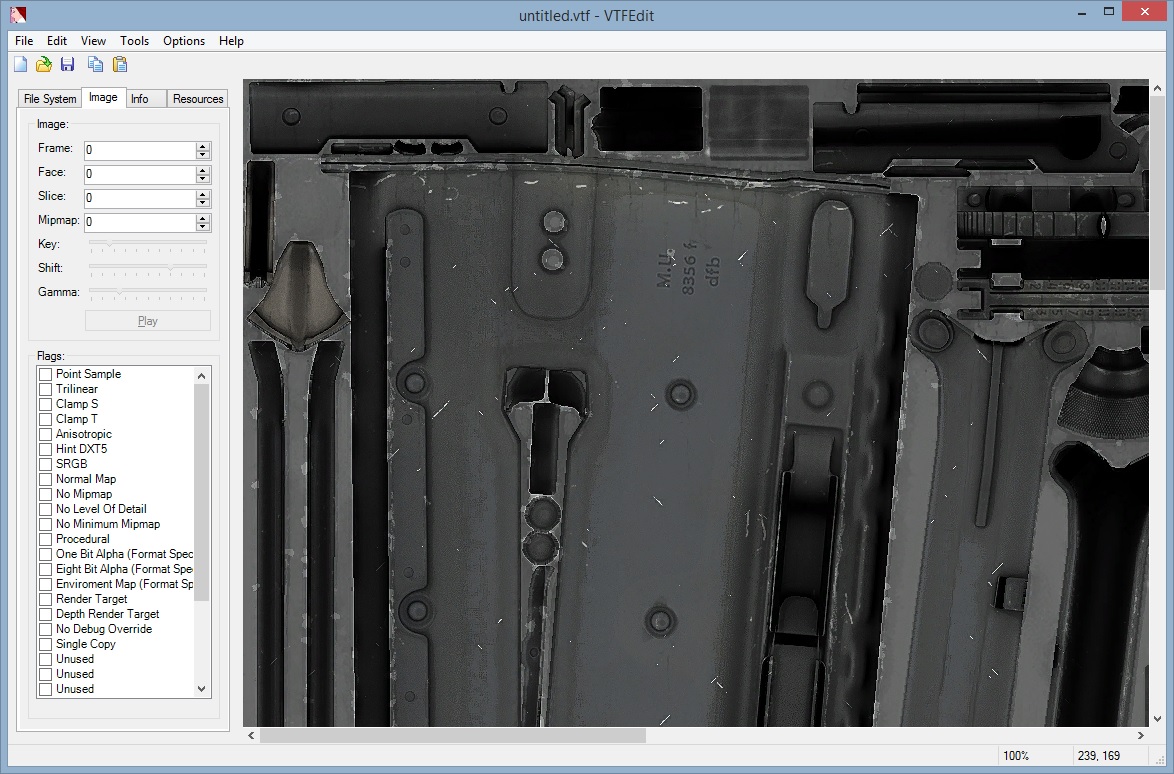Enable the Anisotropic flag

[46, 434]
